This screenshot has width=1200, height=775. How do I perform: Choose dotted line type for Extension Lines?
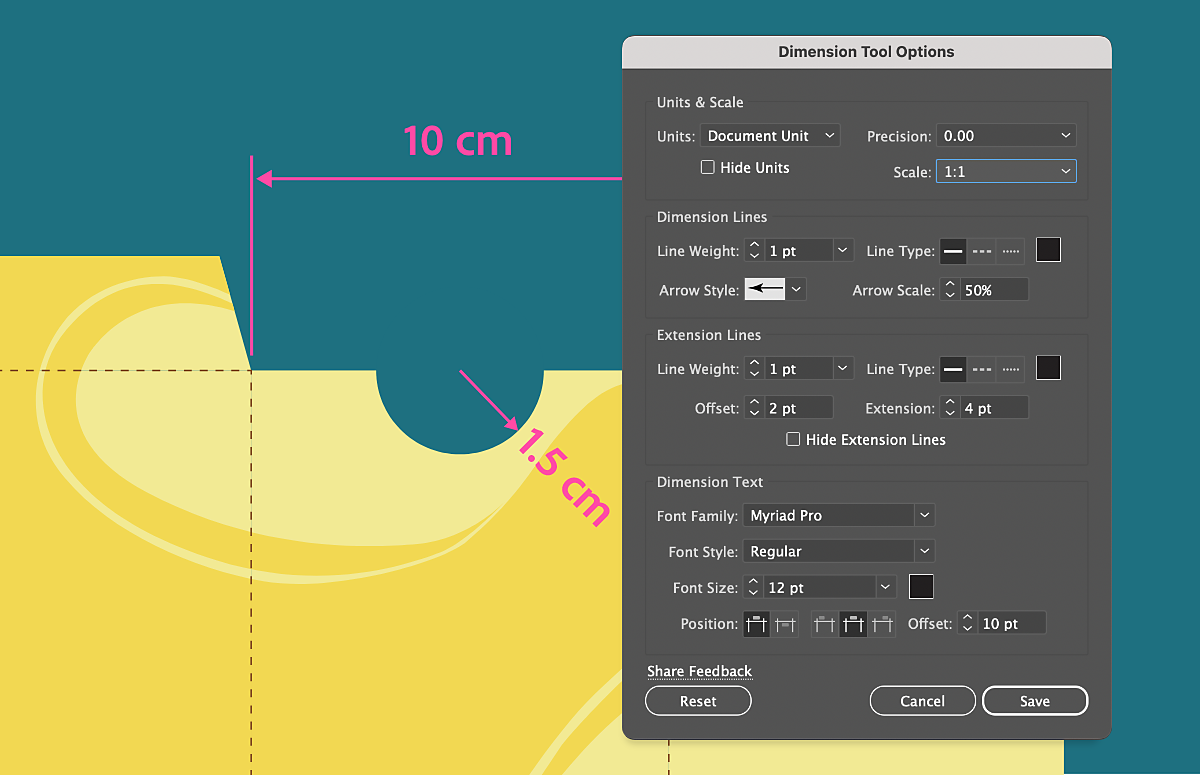tap(1009, 368)
